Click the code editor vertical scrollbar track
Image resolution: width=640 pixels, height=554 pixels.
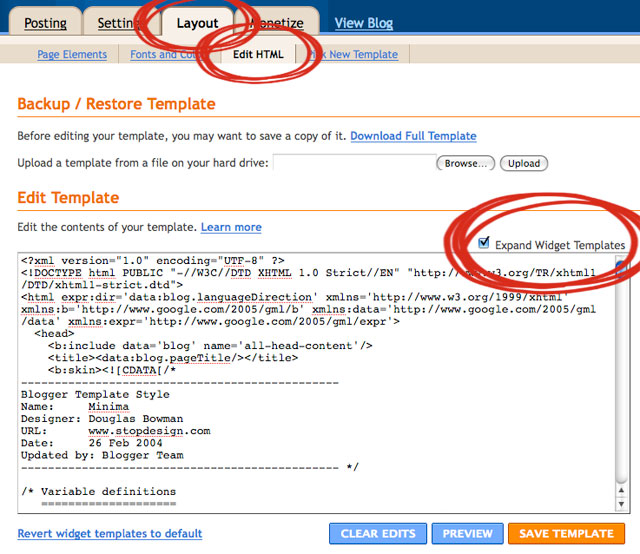[621, 369]
